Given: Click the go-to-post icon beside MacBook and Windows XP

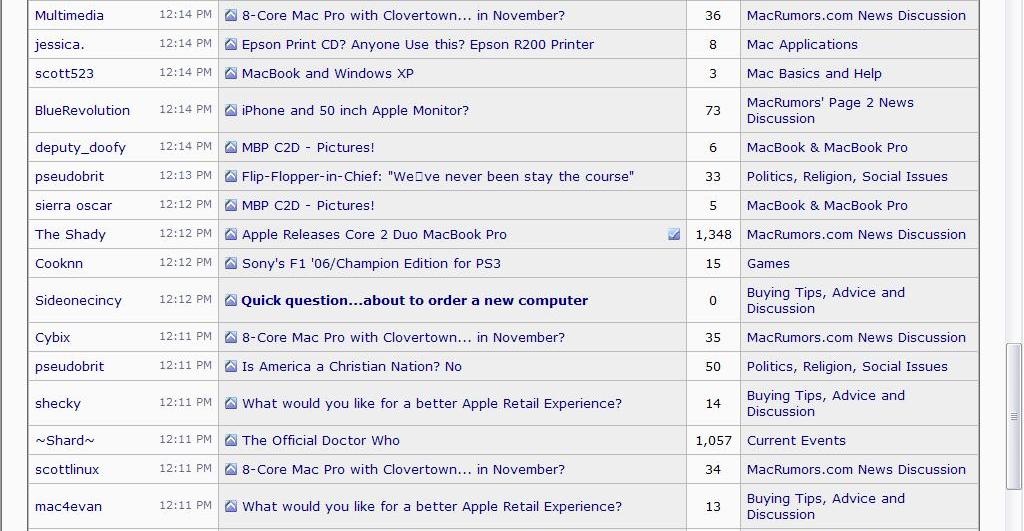Looking at the screenshot, I should click(x=231, y=73).
